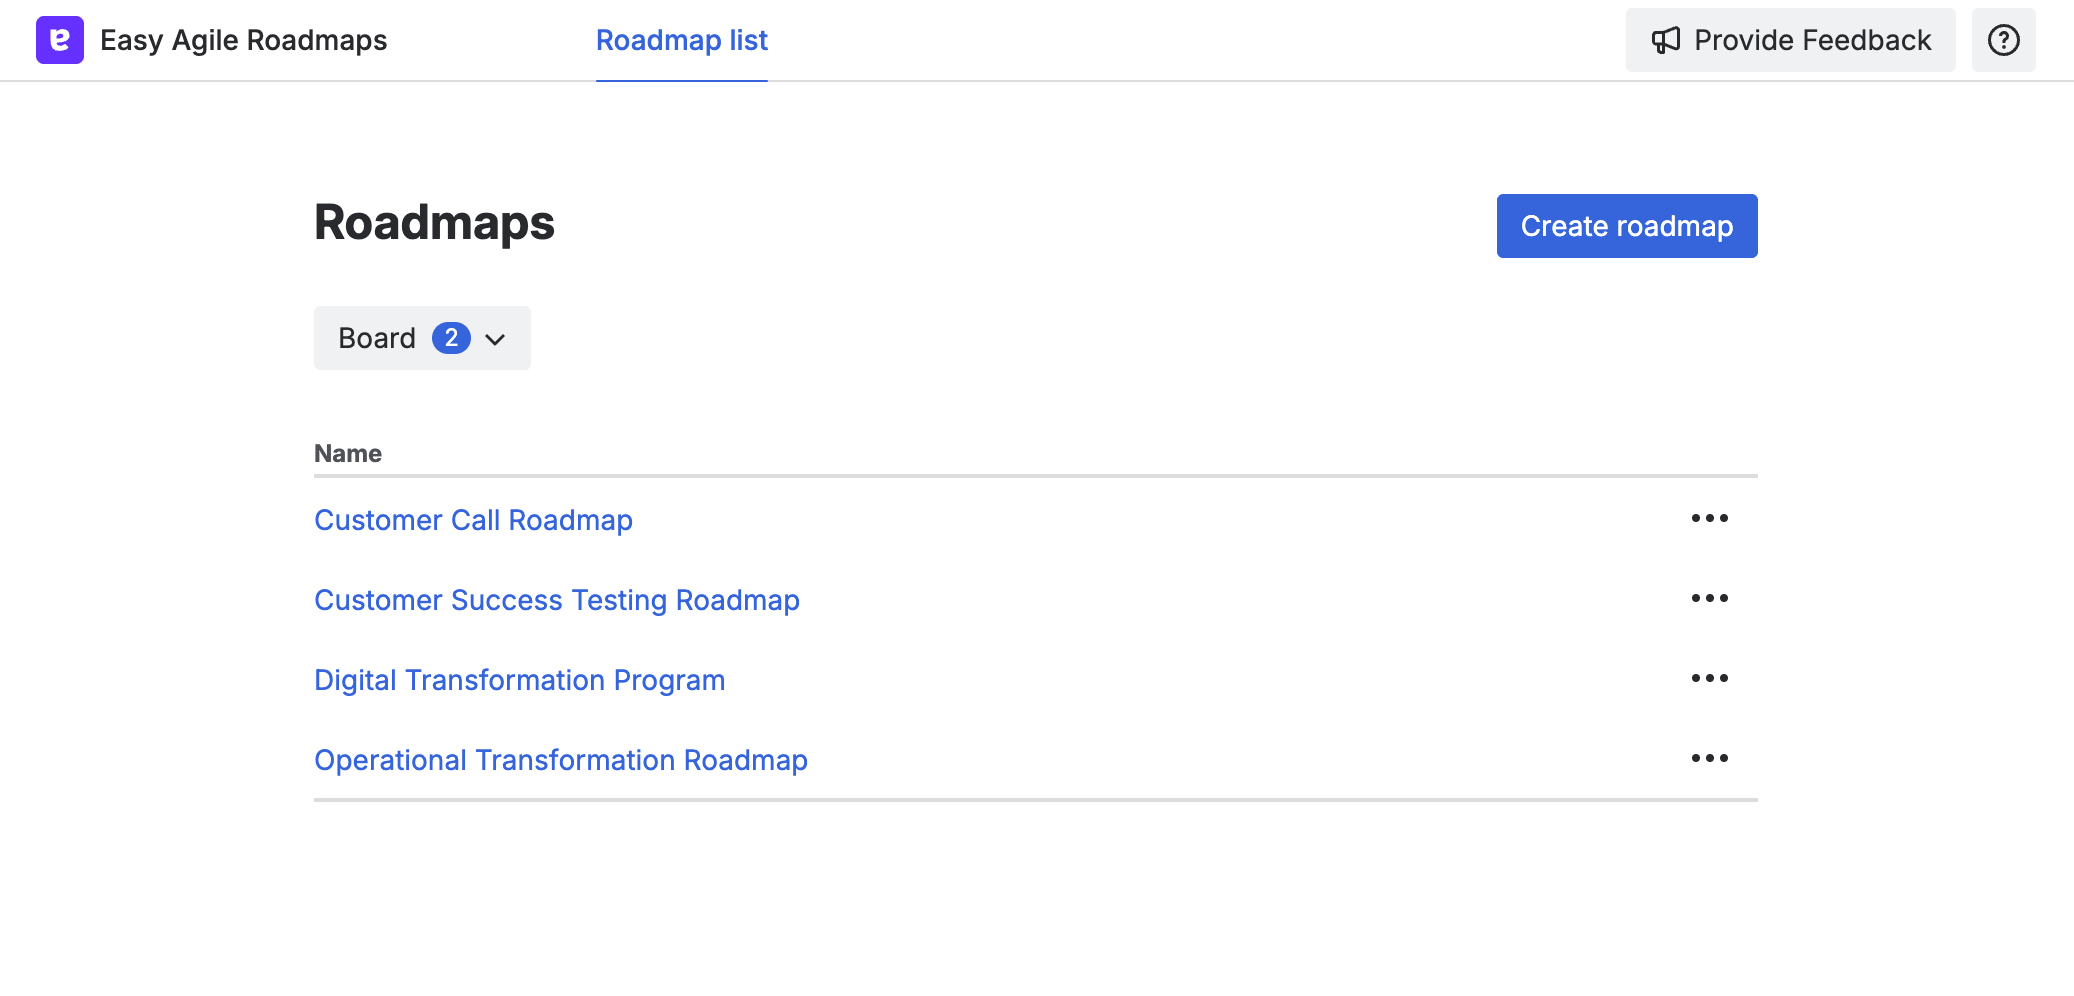Open the Customer Call Roadmap link
The height and width of the screenshot is (996, 2074).
click(x=473, y=520)
